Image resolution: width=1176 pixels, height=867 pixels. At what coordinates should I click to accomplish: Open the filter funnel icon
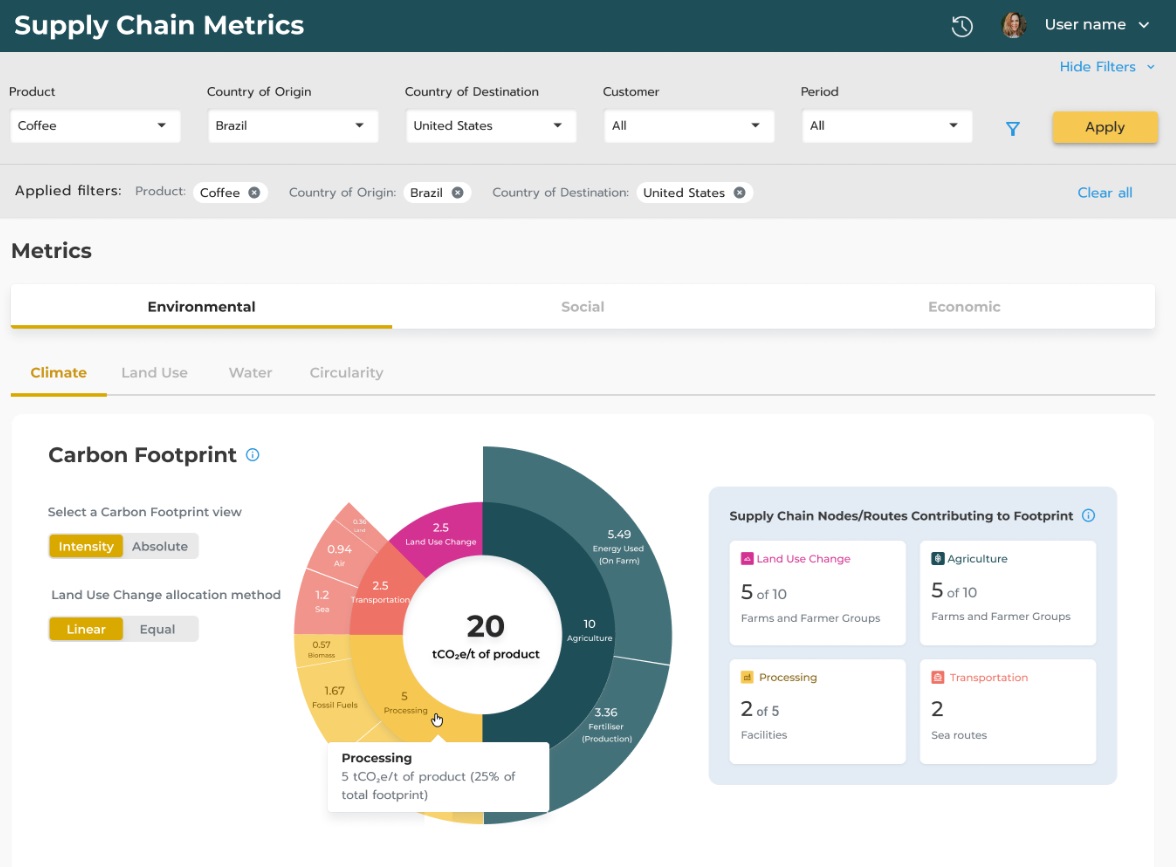pyautogui.click(x=1012, y=128)
